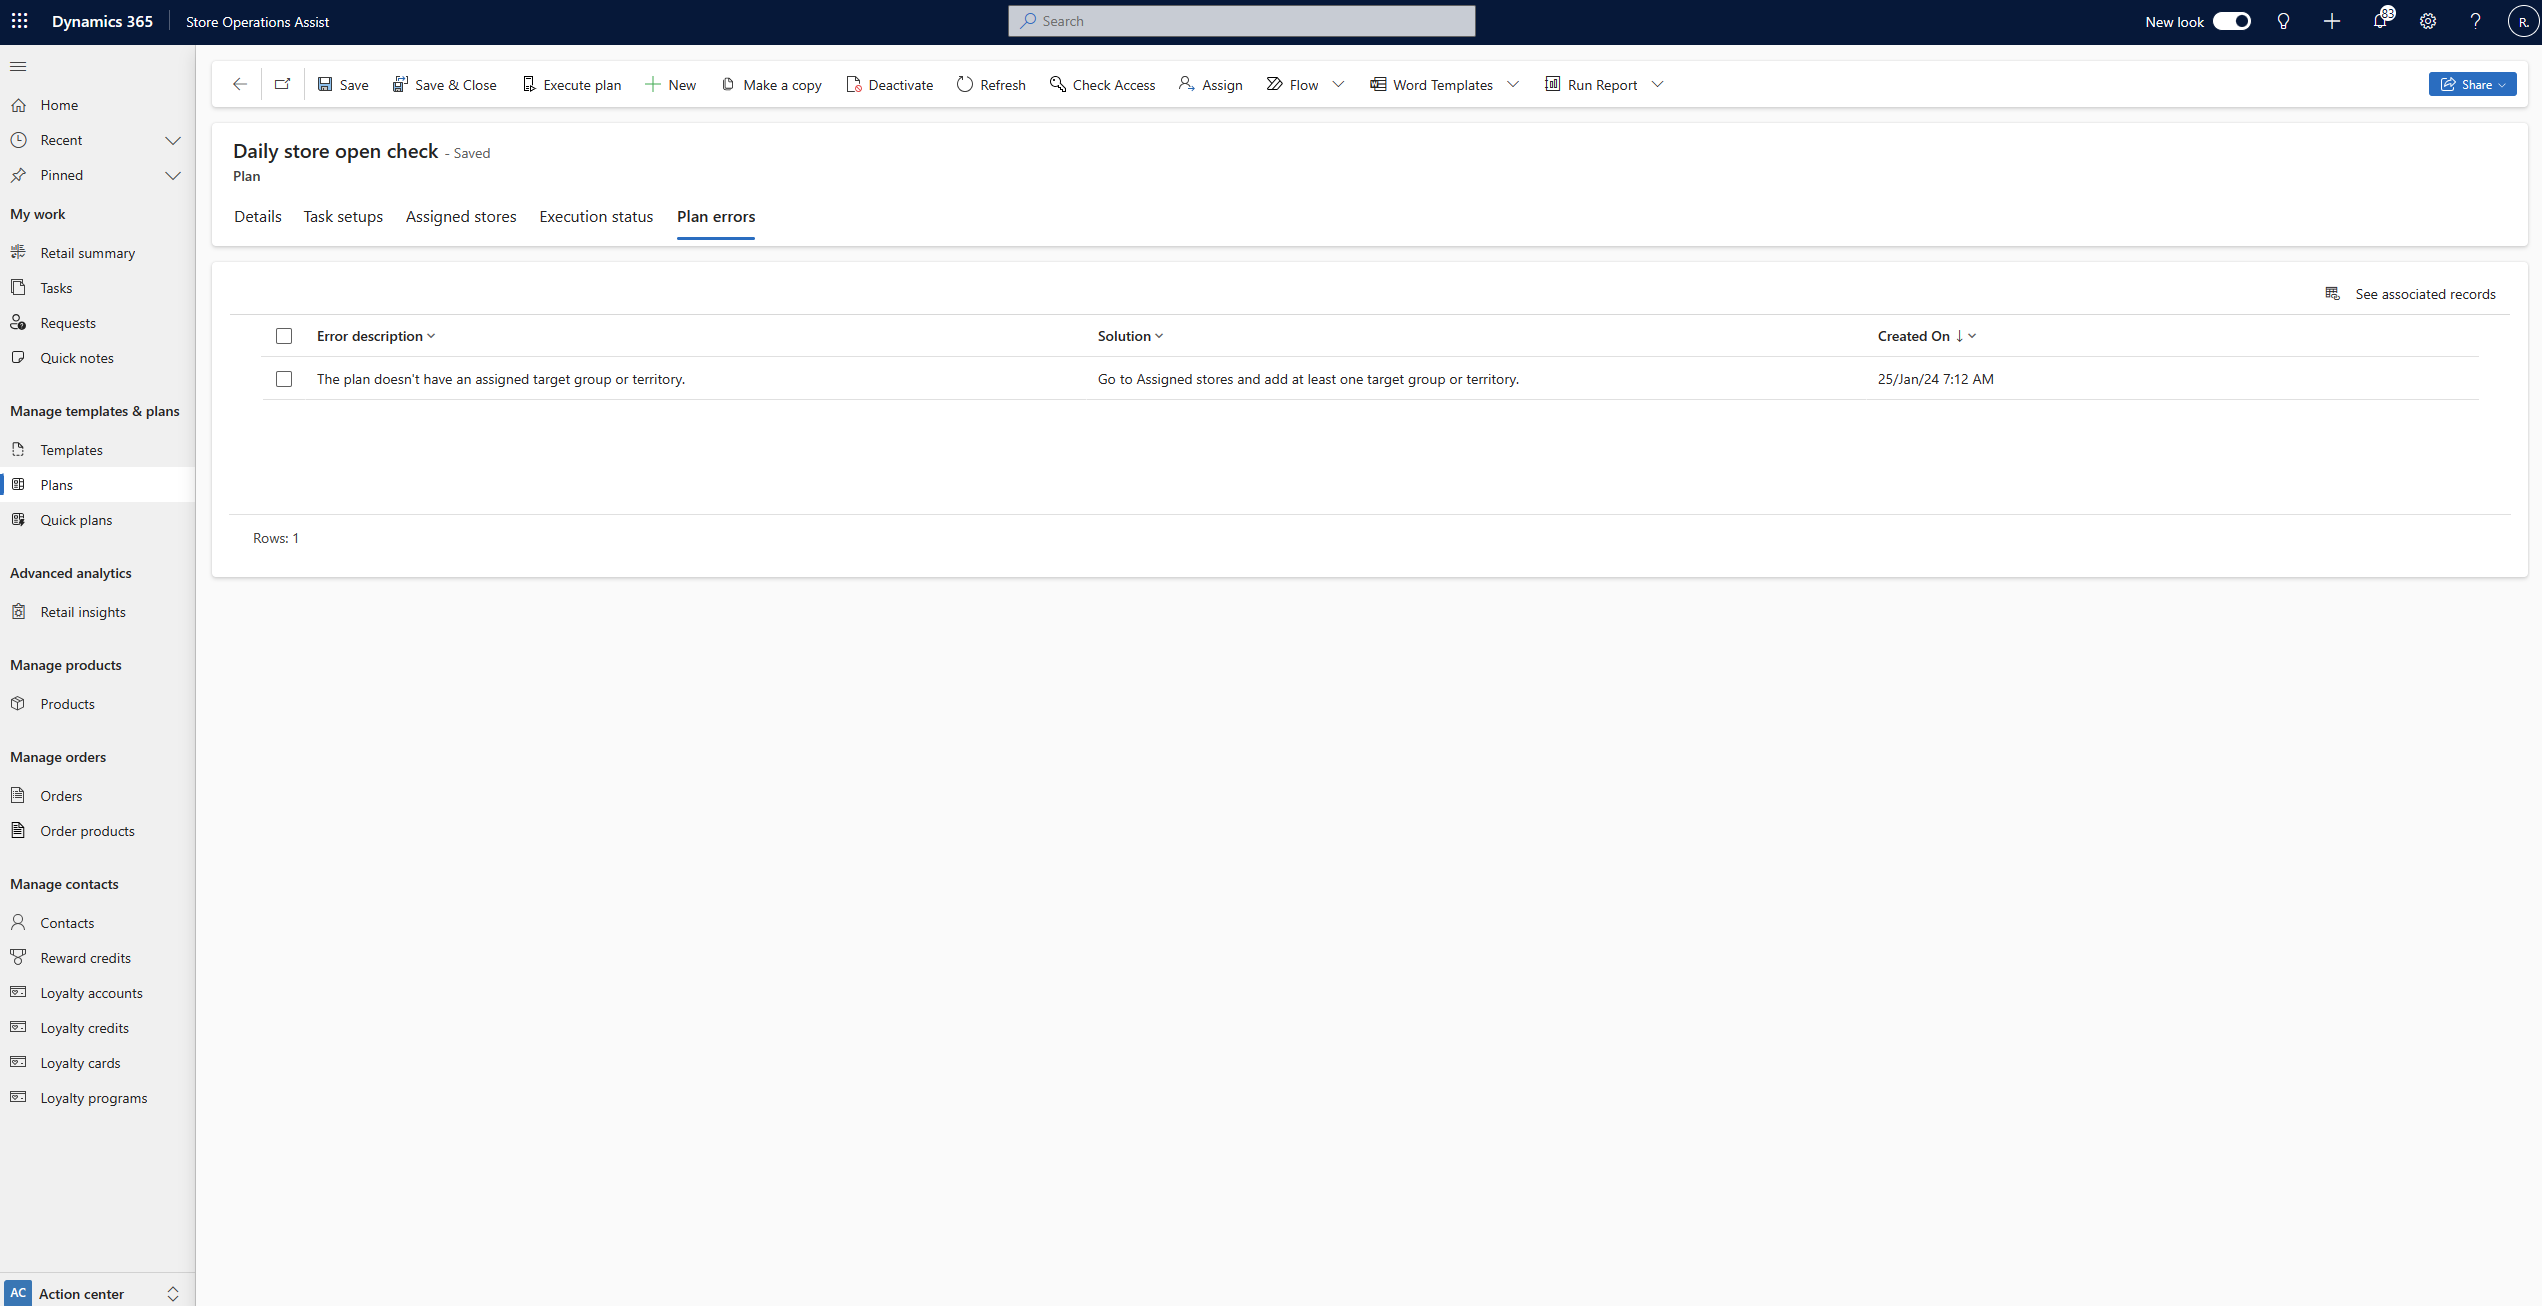Expand the Word Templates dropdown
The image size is (2542, 1306).
(1514, 83)
